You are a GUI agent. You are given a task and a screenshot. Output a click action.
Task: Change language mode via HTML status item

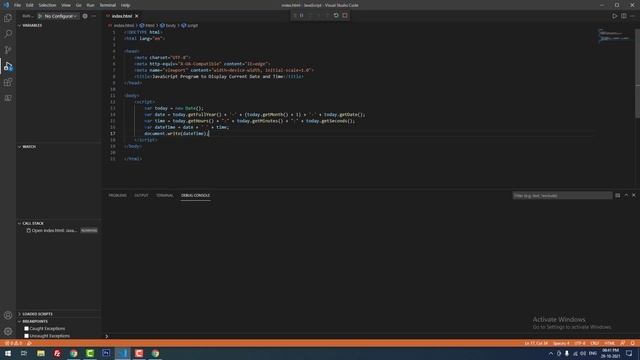610,343
